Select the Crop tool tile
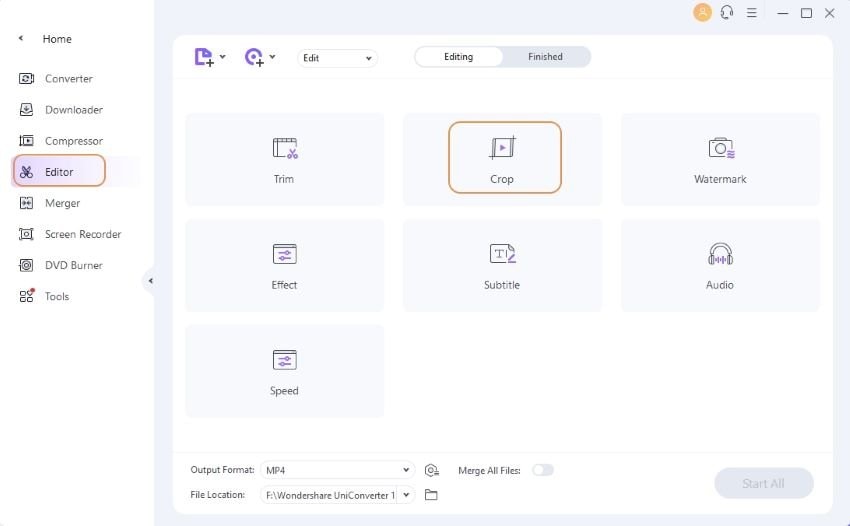Viewport: 850px width, 526px height. 502,159
